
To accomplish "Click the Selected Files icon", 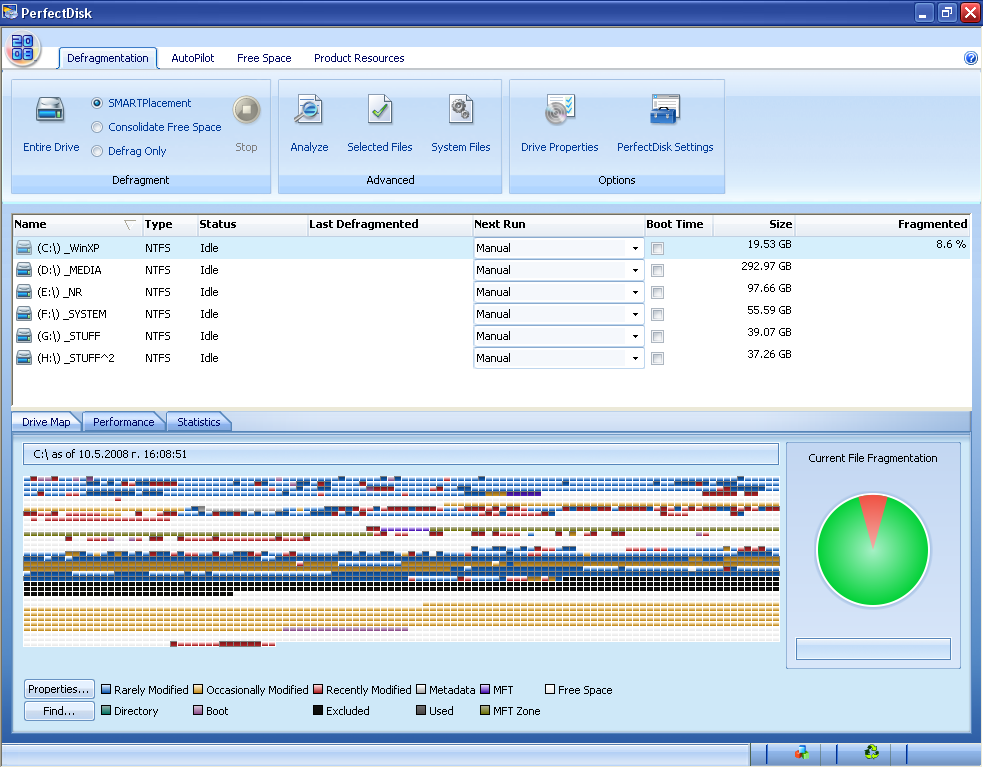I will tap(380, 110).
